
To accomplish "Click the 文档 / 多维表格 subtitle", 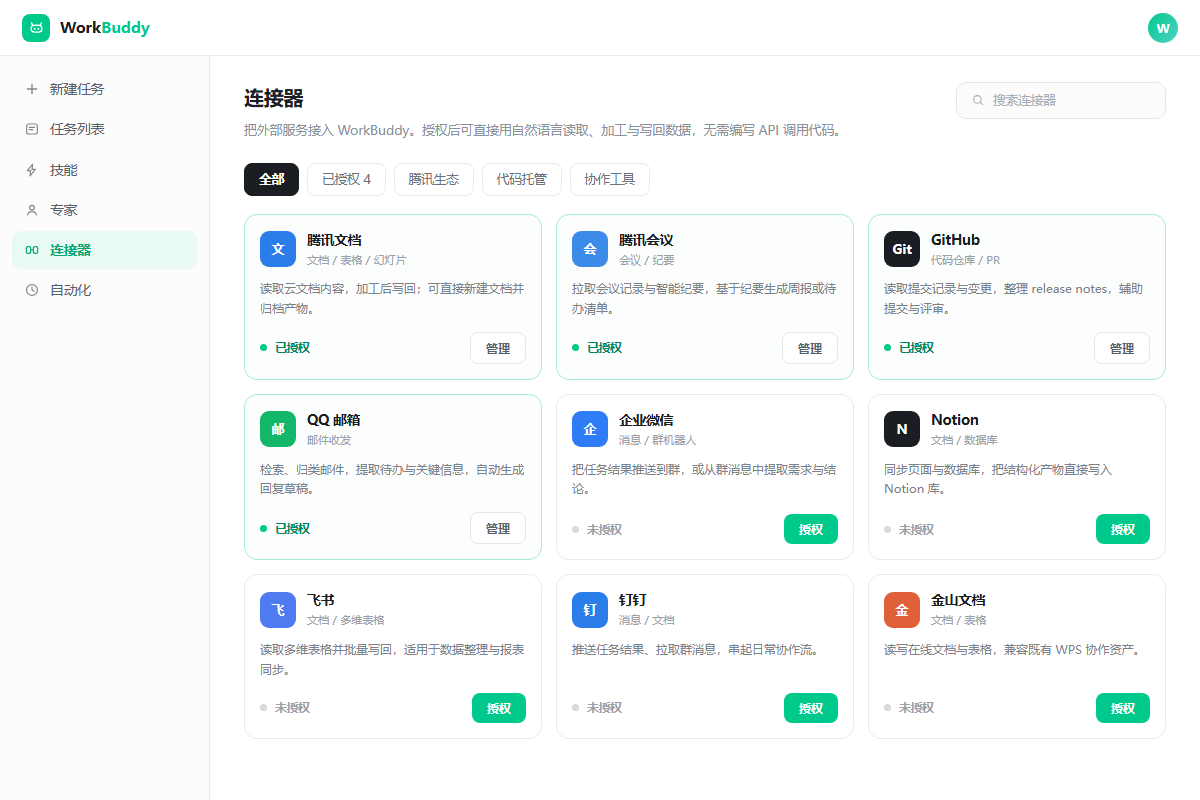I will pyautogui.click(x=345, y=620).
